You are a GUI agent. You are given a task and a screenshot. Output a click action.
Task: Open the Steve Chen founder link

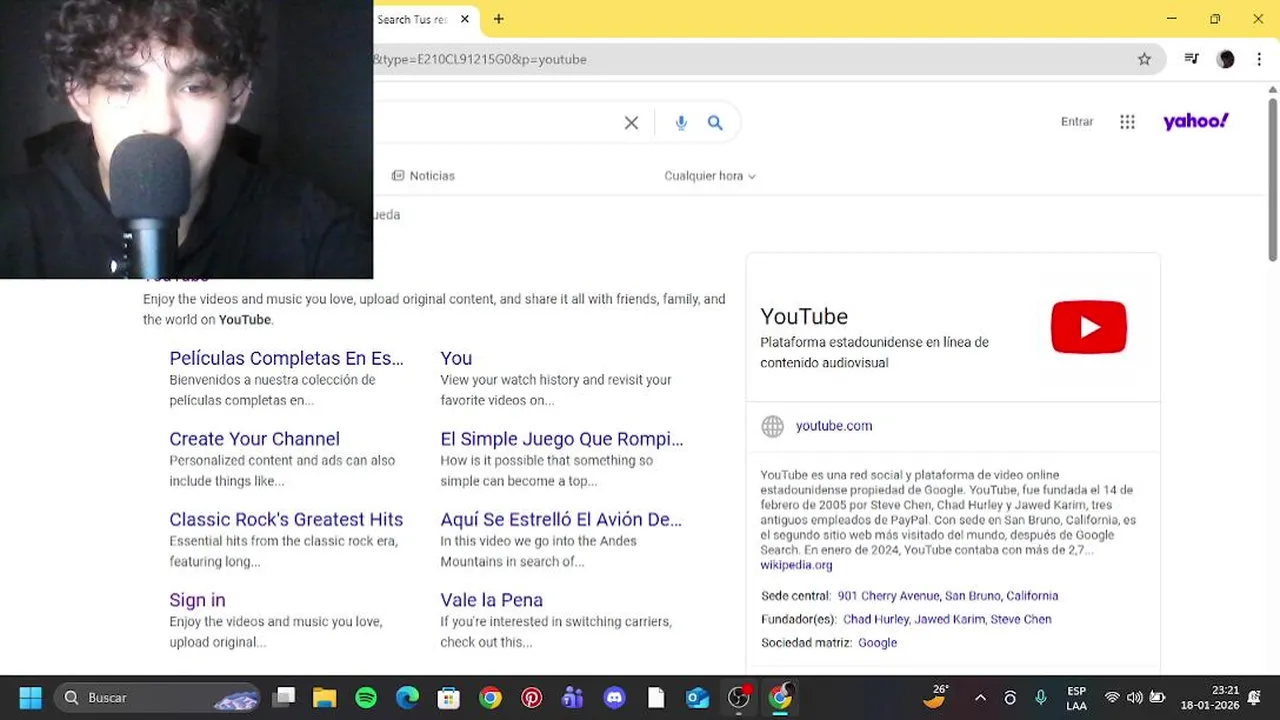pos(1021,620)
